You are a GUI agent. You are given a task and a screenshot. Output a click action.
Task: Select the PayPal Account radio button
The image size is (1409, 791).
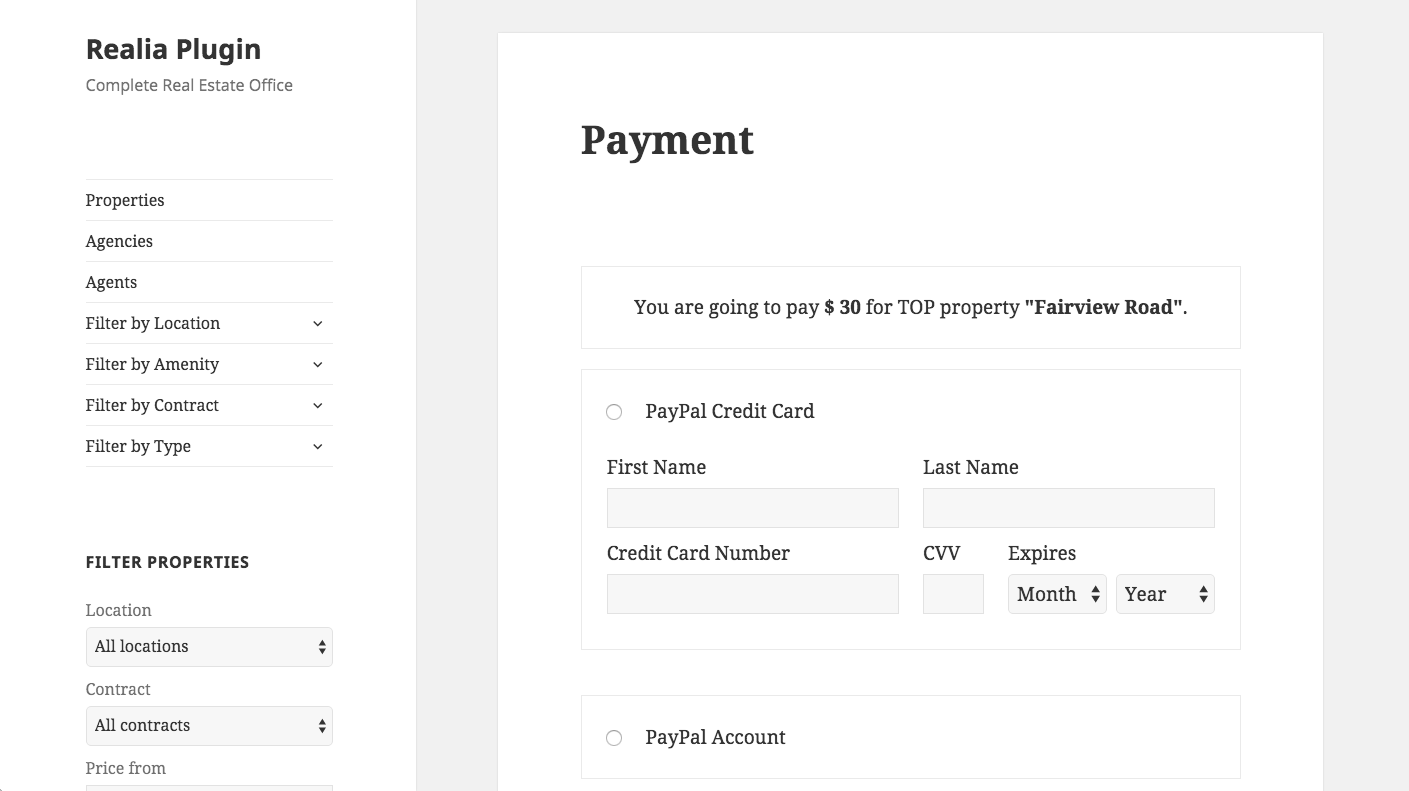click(614, 738)
